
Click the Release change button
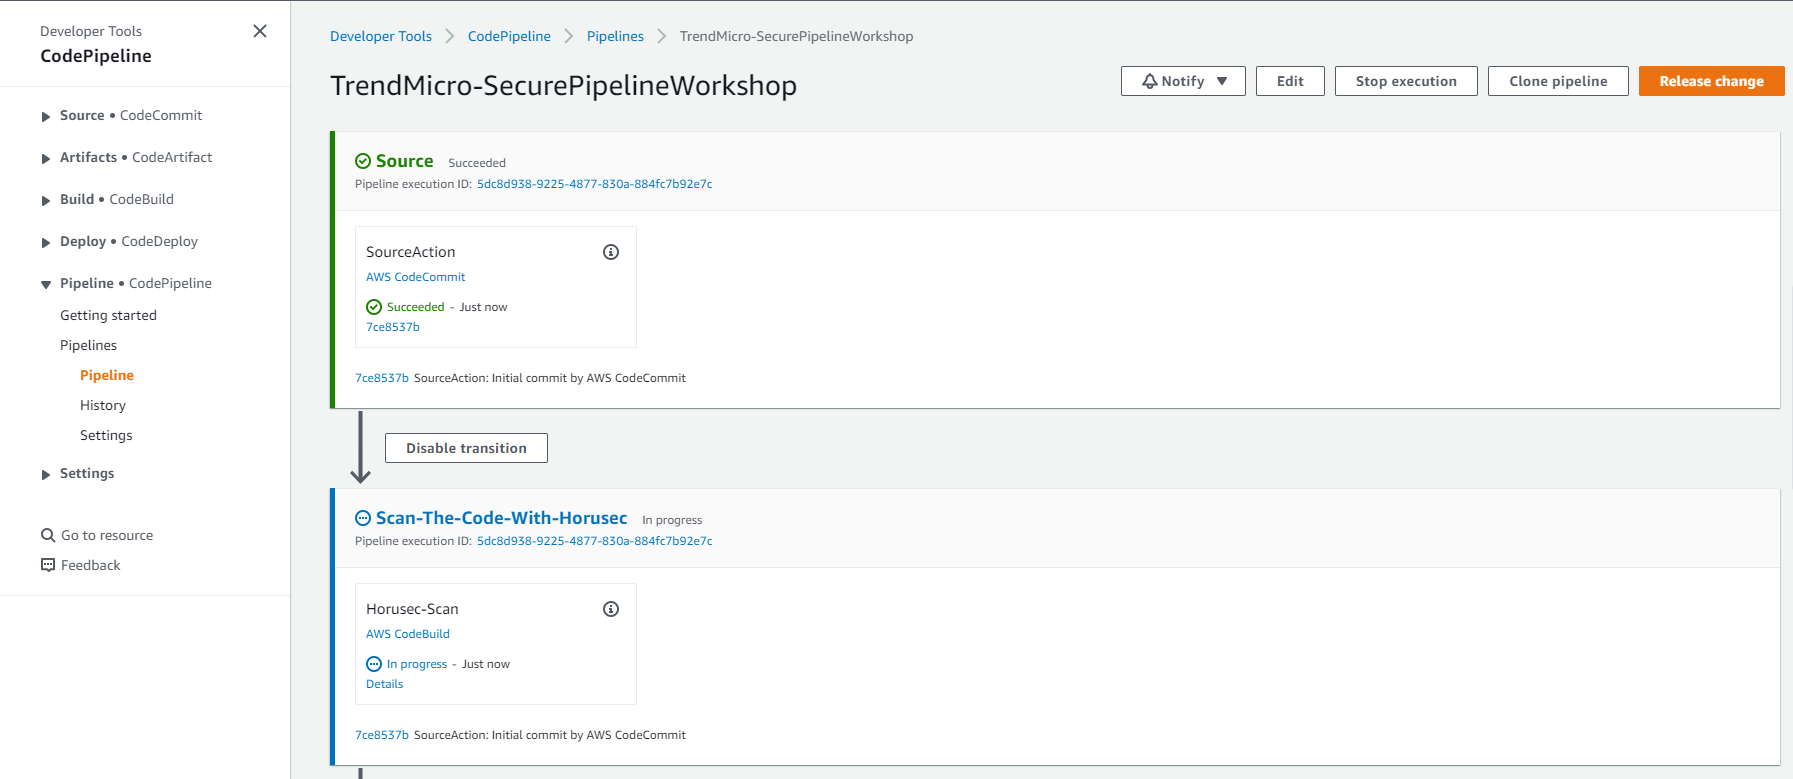(x=1712, y=81)
